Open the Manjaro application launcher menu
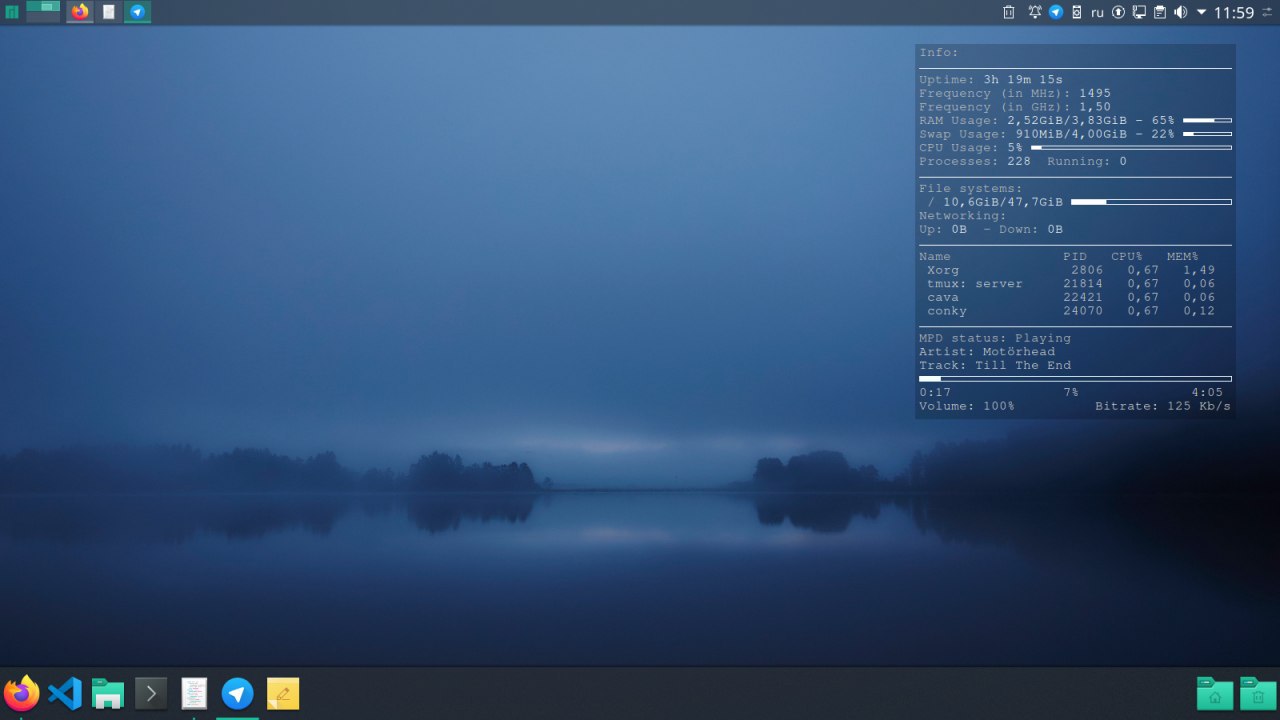This screenshot has height=720, width=1280. [x=12, y=12]
